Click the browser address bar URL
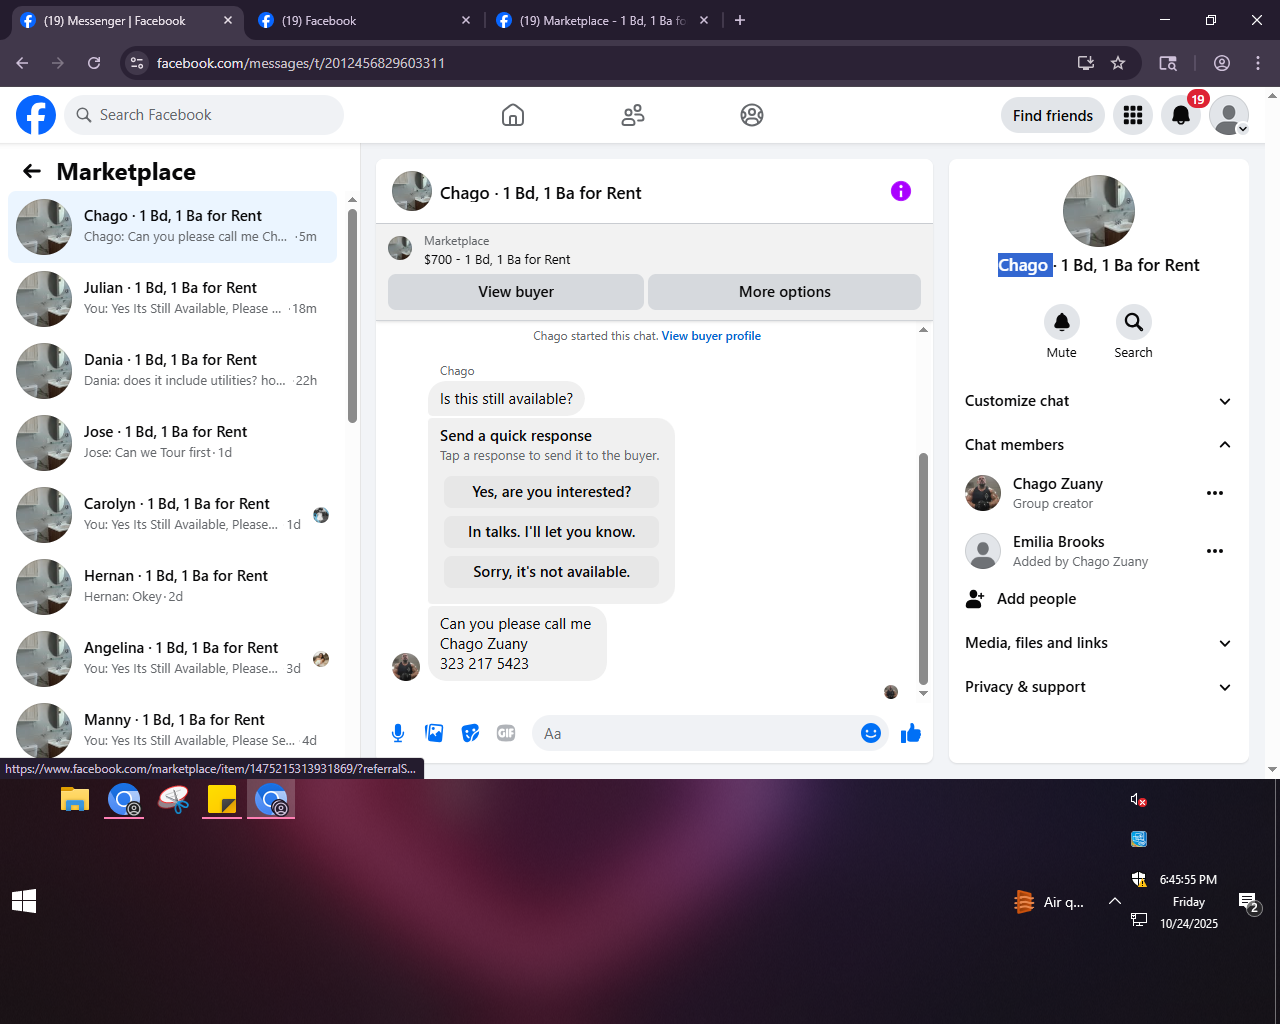 point(300,63)
